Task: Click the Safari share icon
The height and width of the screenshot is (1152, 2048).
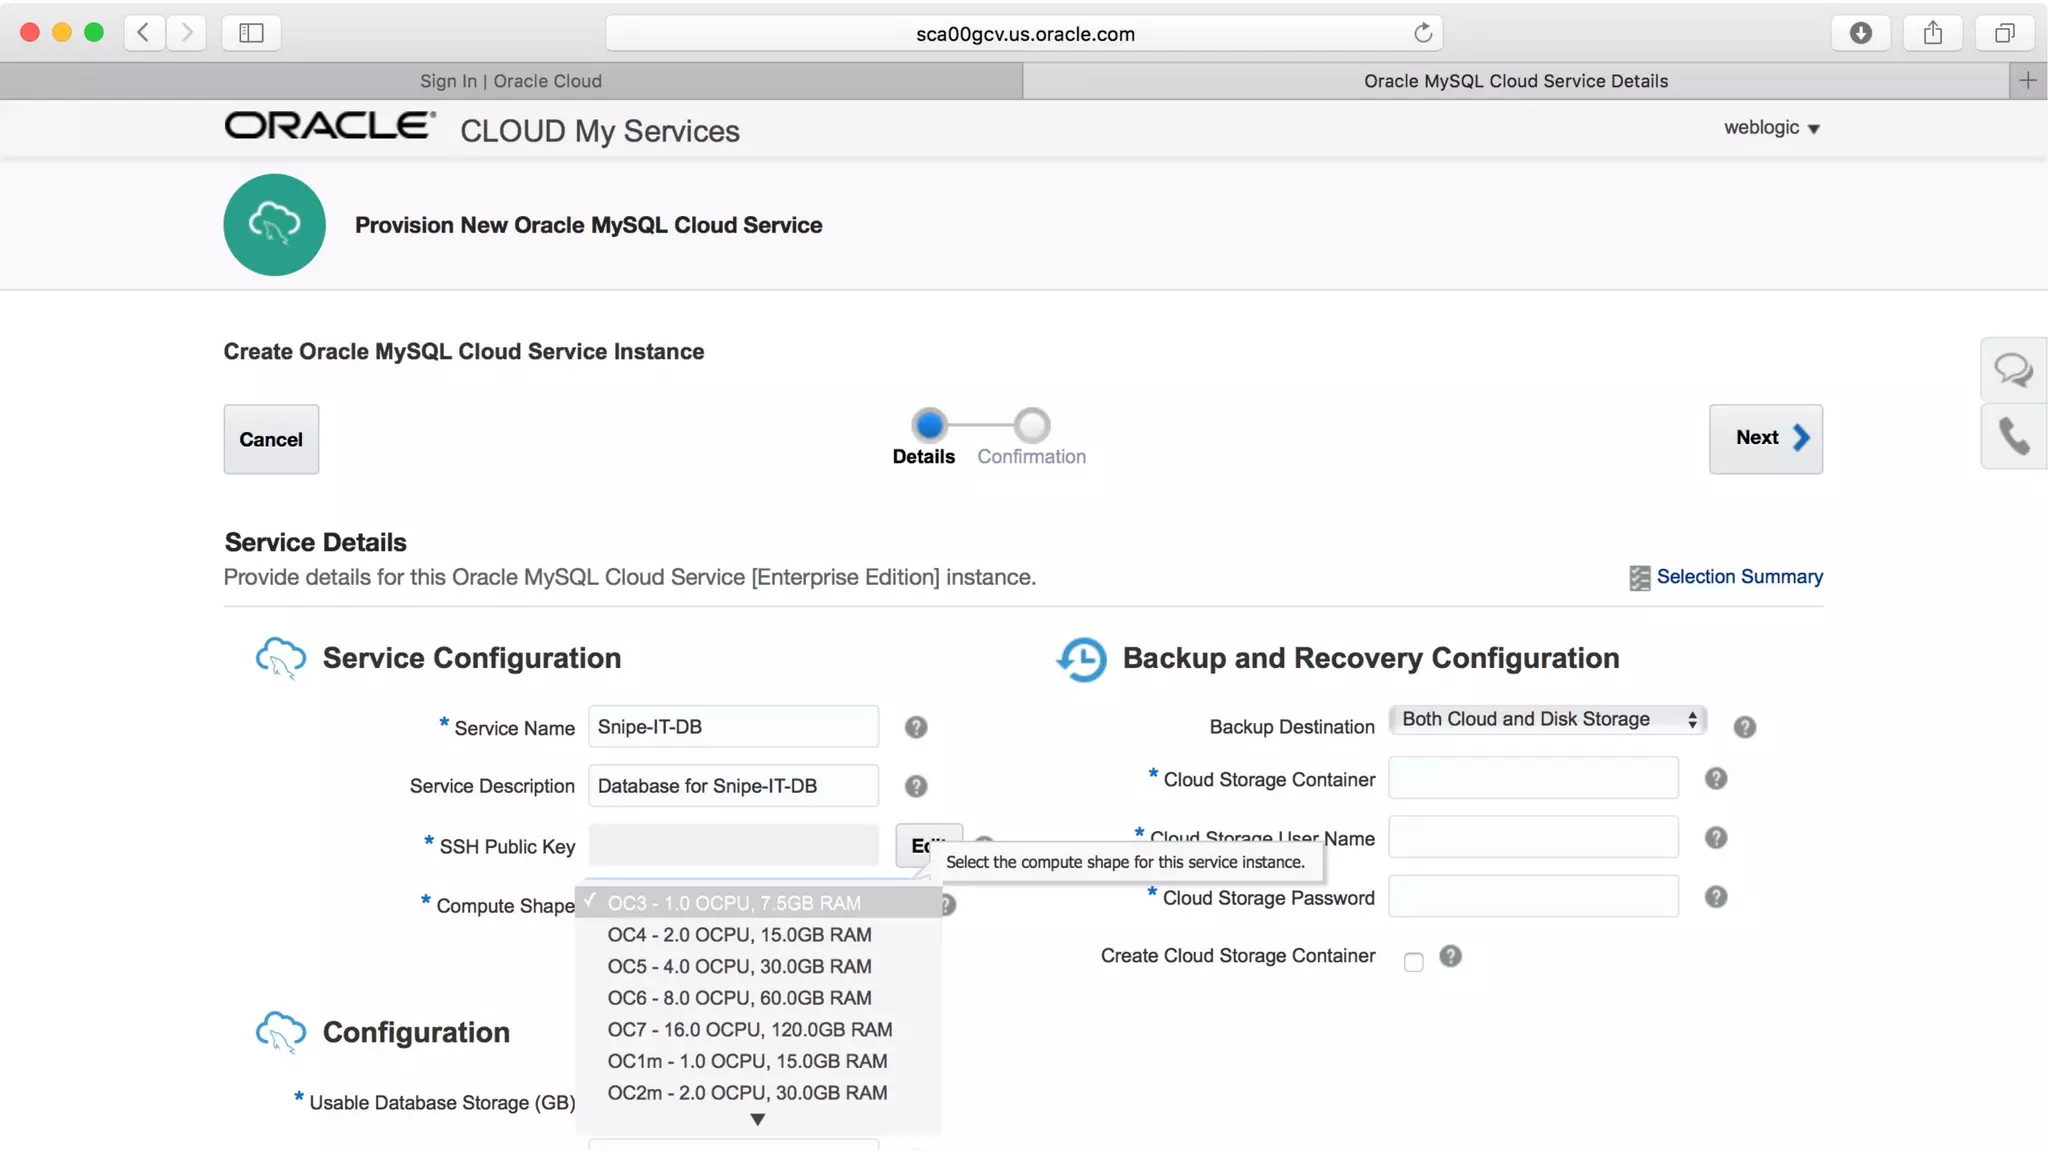Action: click(x=1932, y=33)
